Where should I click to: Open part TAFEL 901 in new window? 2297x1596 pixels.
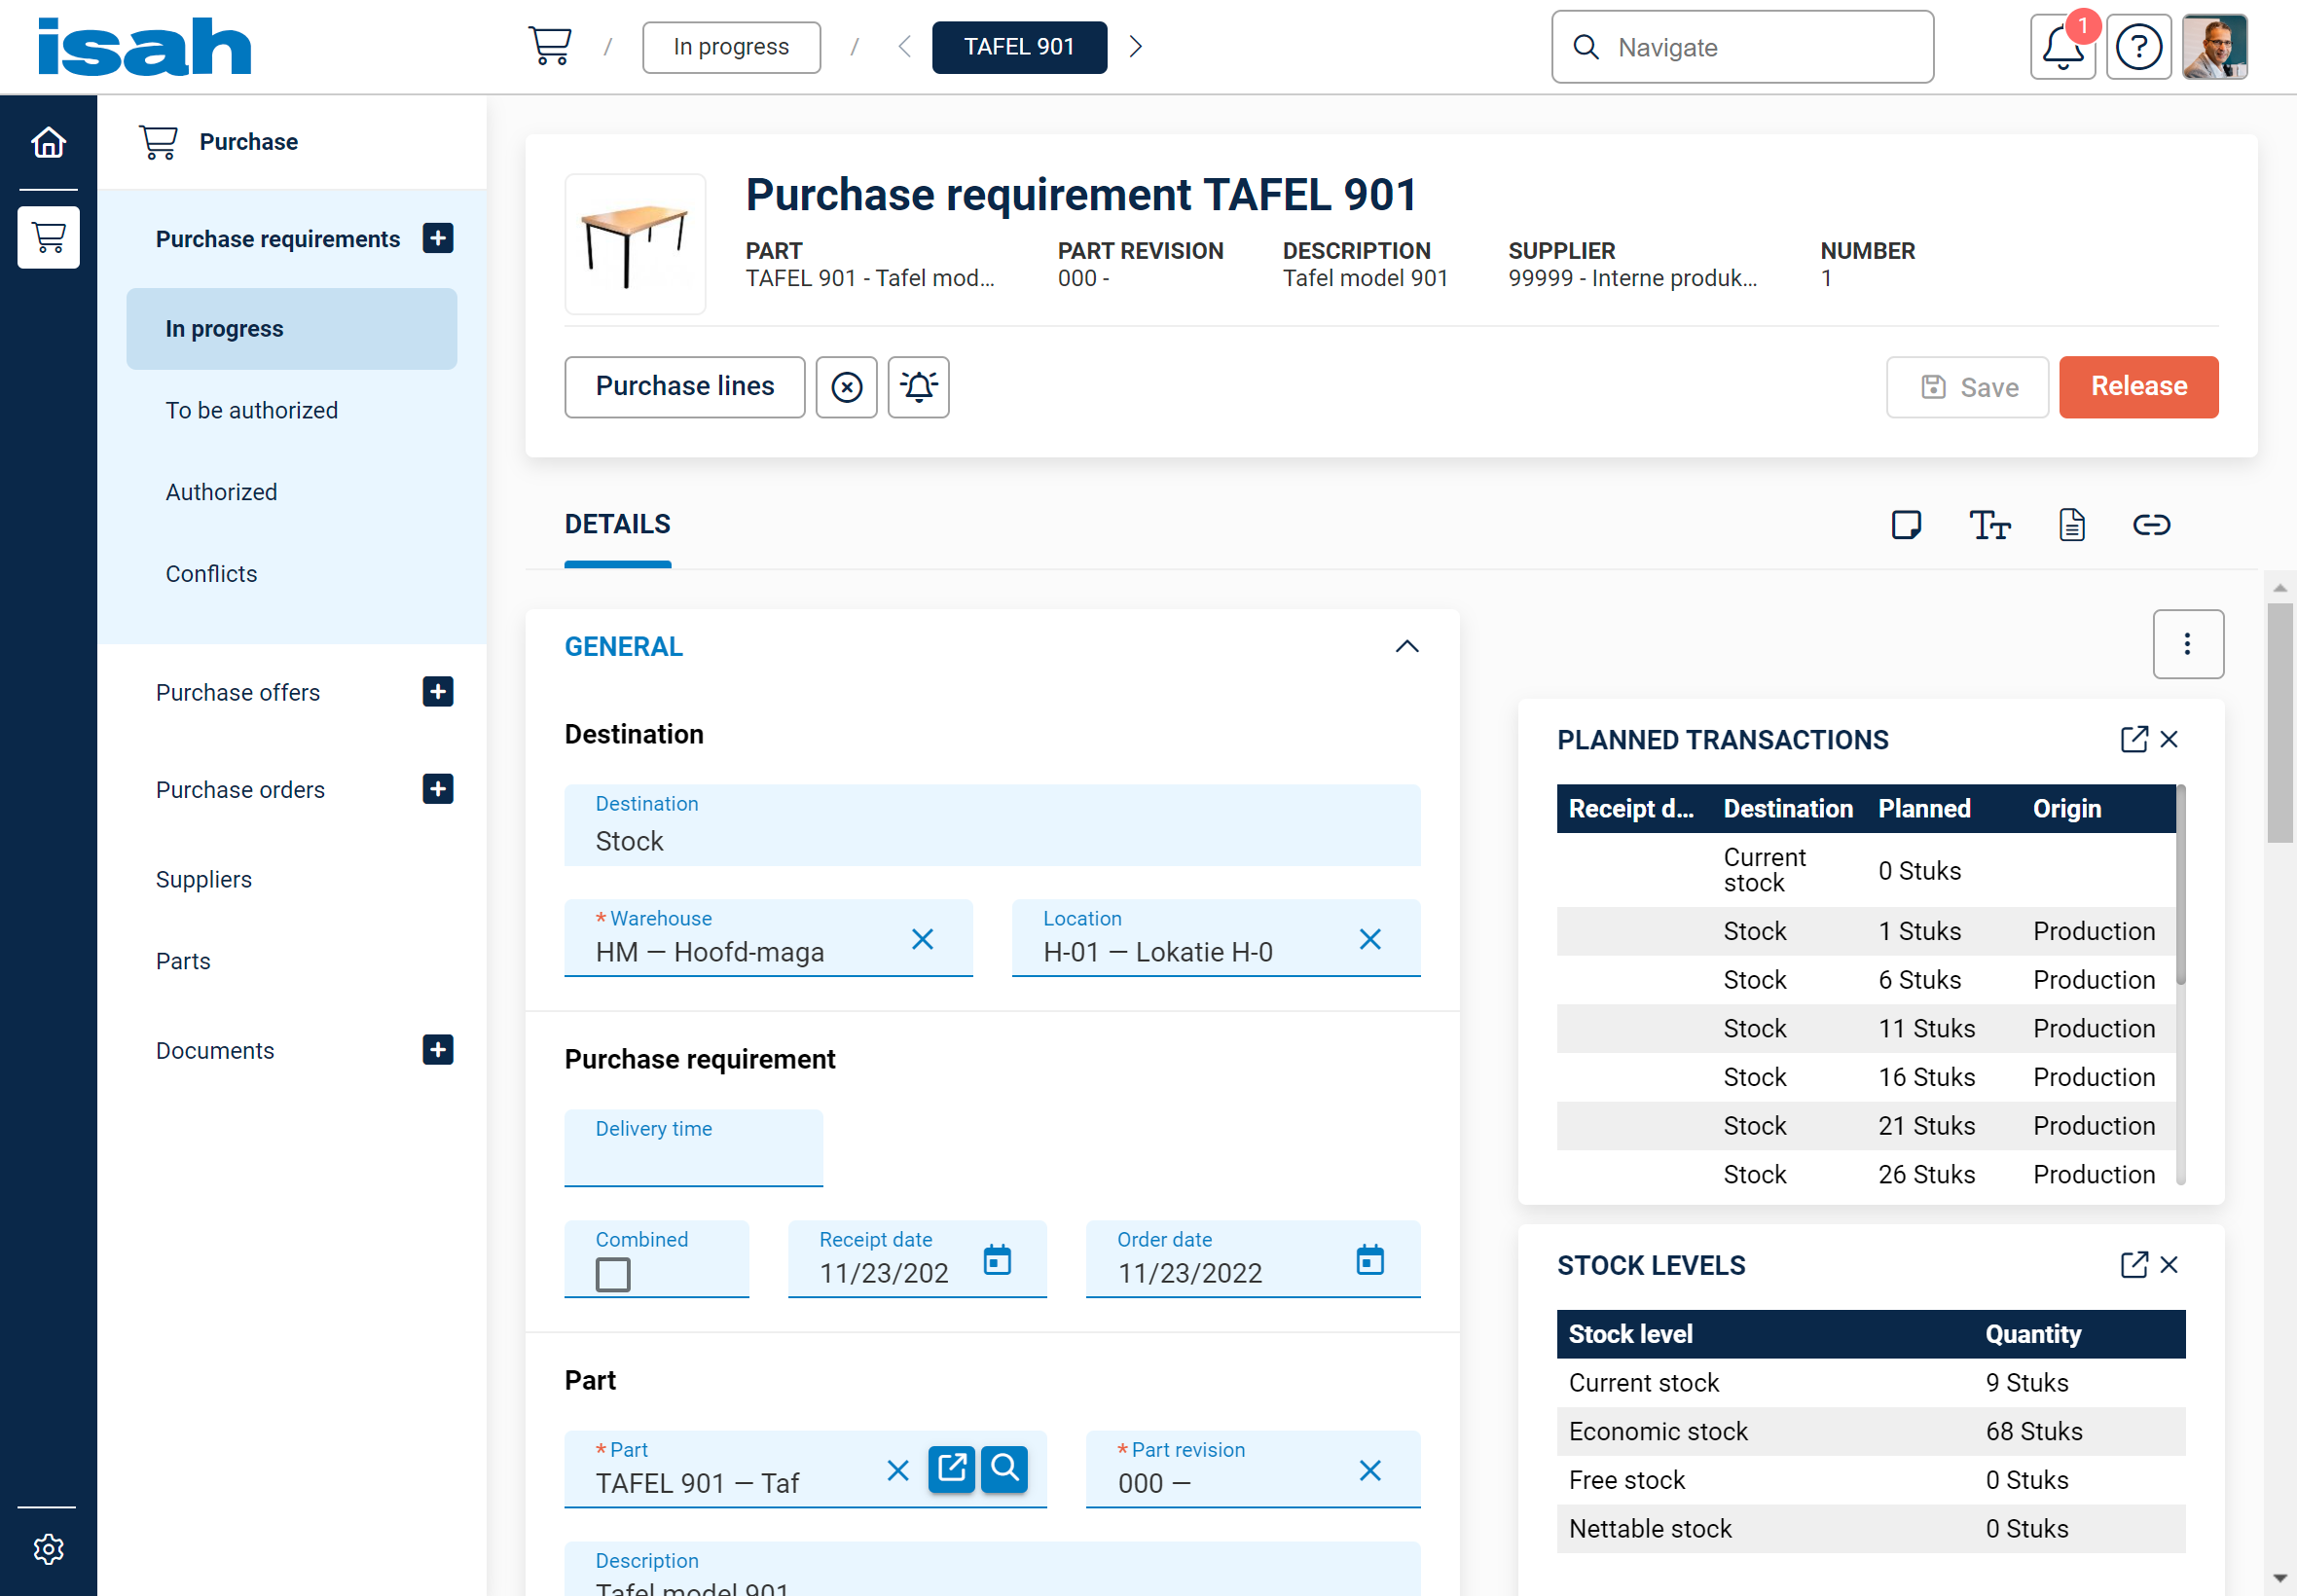click(x=951, y=1469)
